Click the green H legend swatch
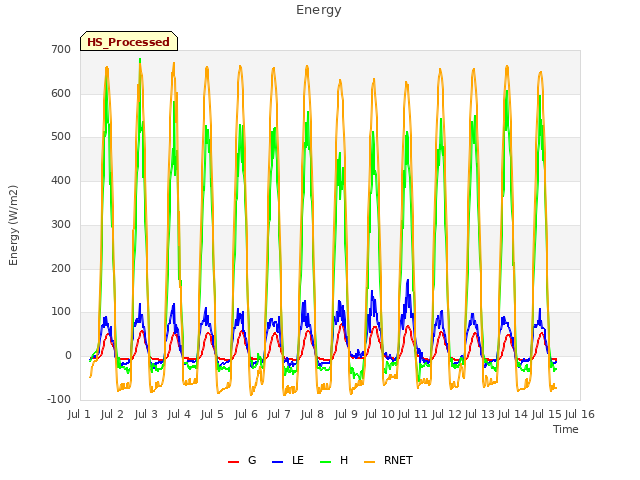 coord(326,461)
